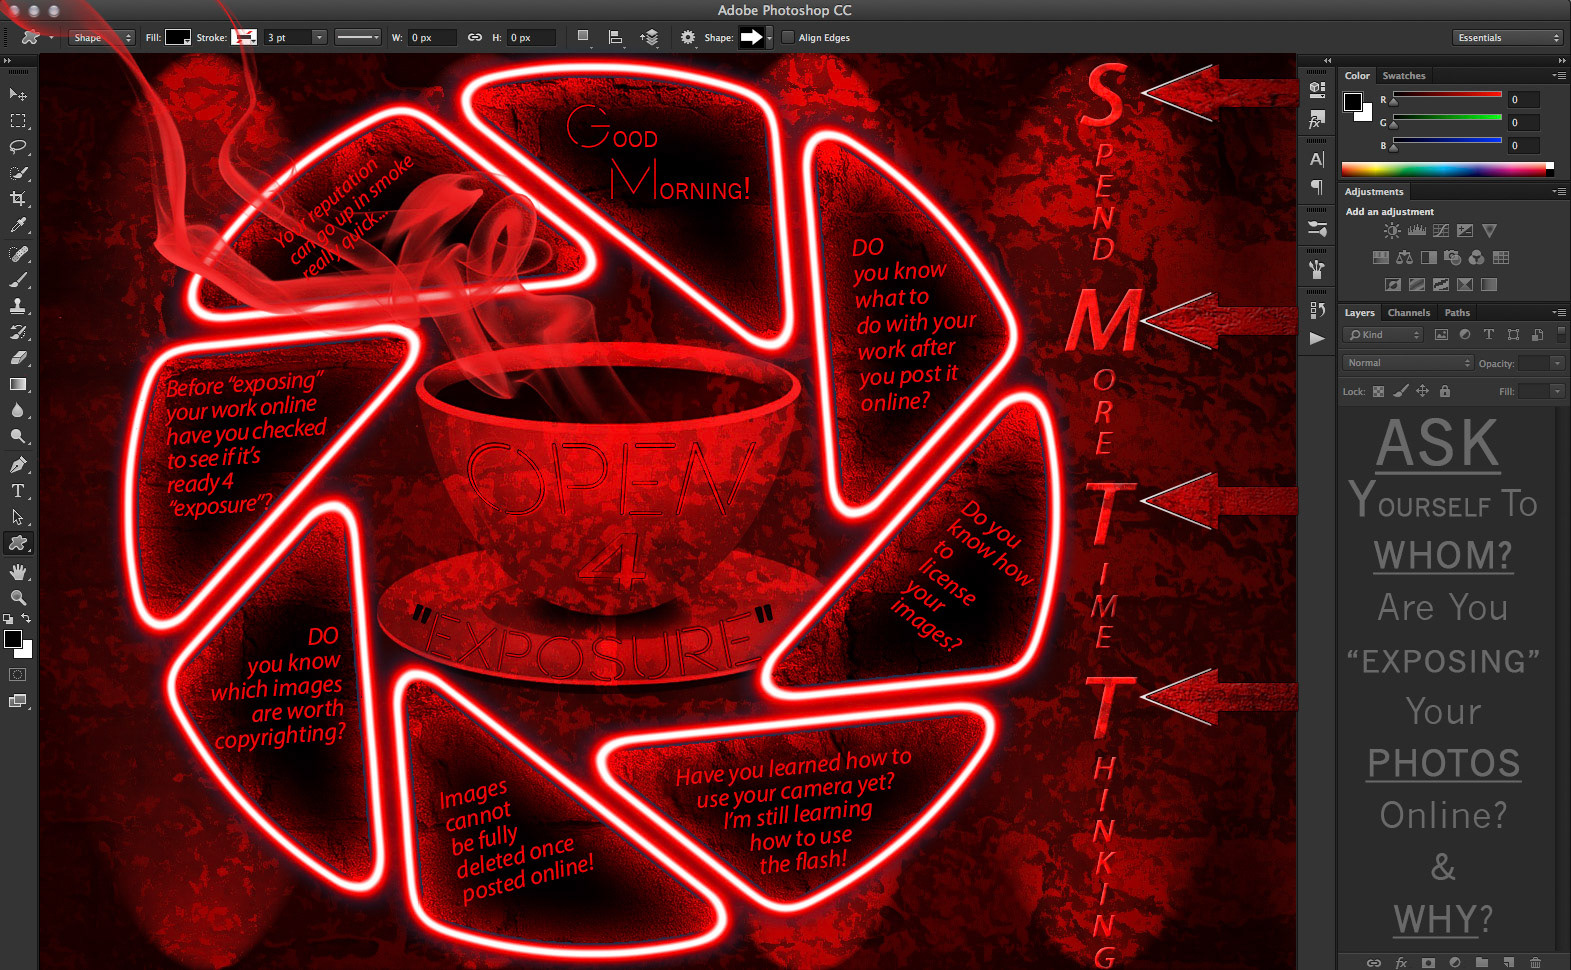This screenshot has width=1571, height=970.
Task: Open the Essentials workspace dropdown
Action: click(x=1508, y=37)
